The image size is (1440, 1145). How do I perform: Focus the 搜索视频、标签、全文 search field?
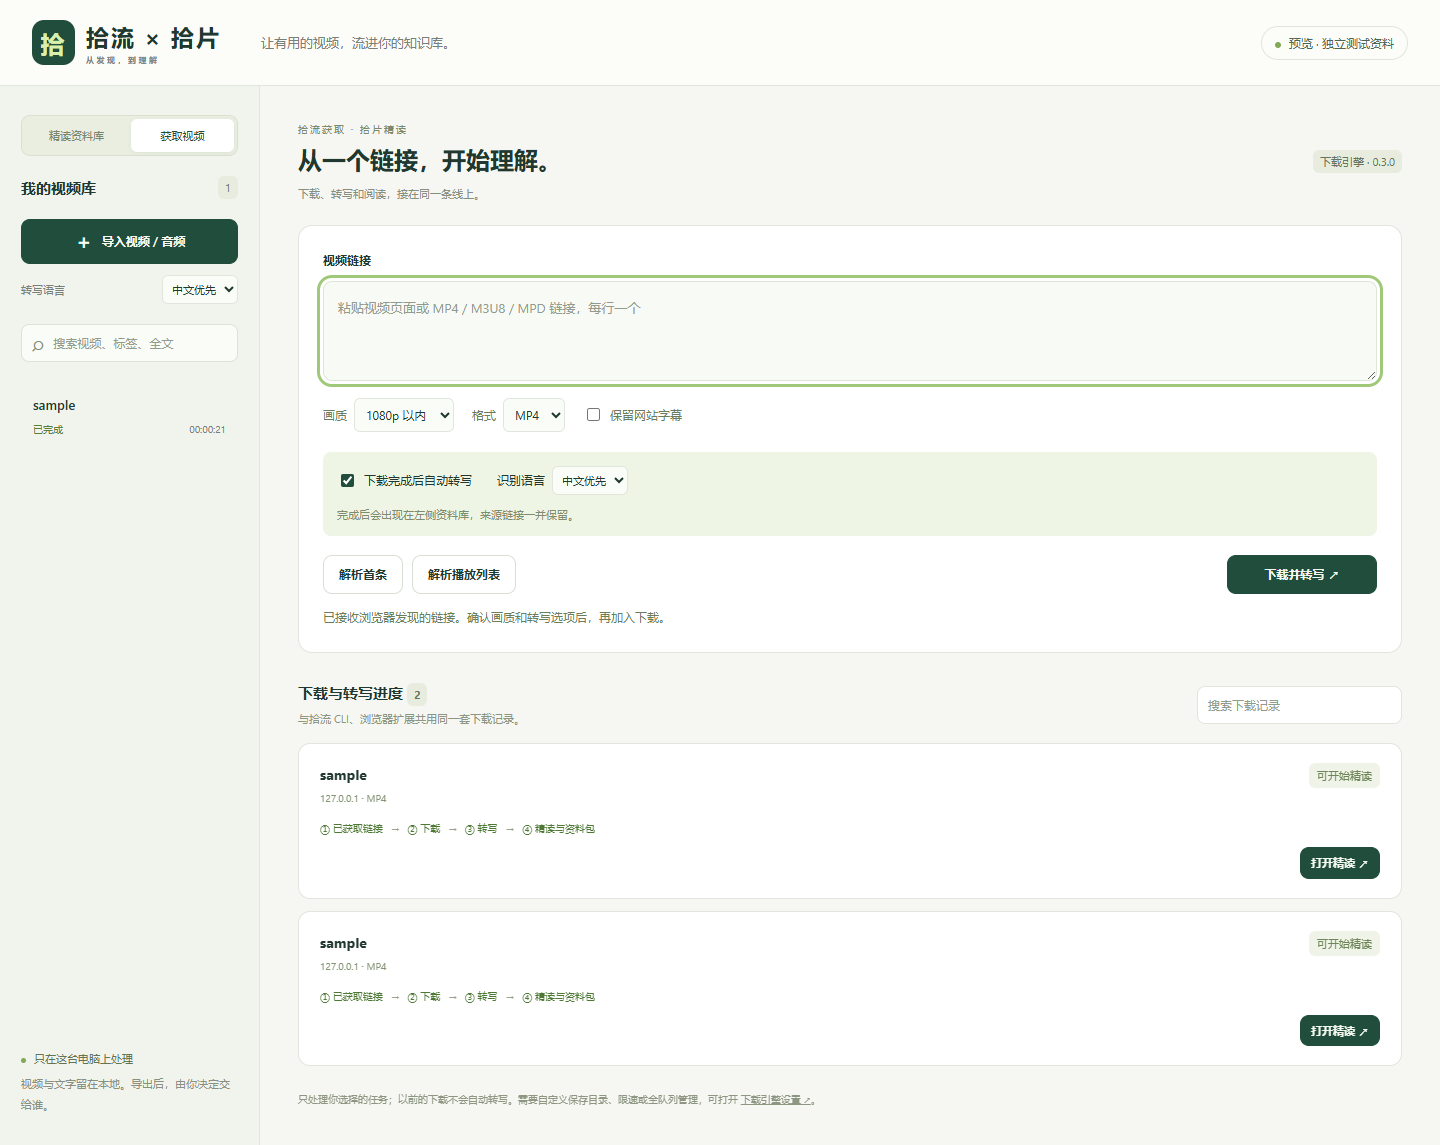tap(129, 343)
